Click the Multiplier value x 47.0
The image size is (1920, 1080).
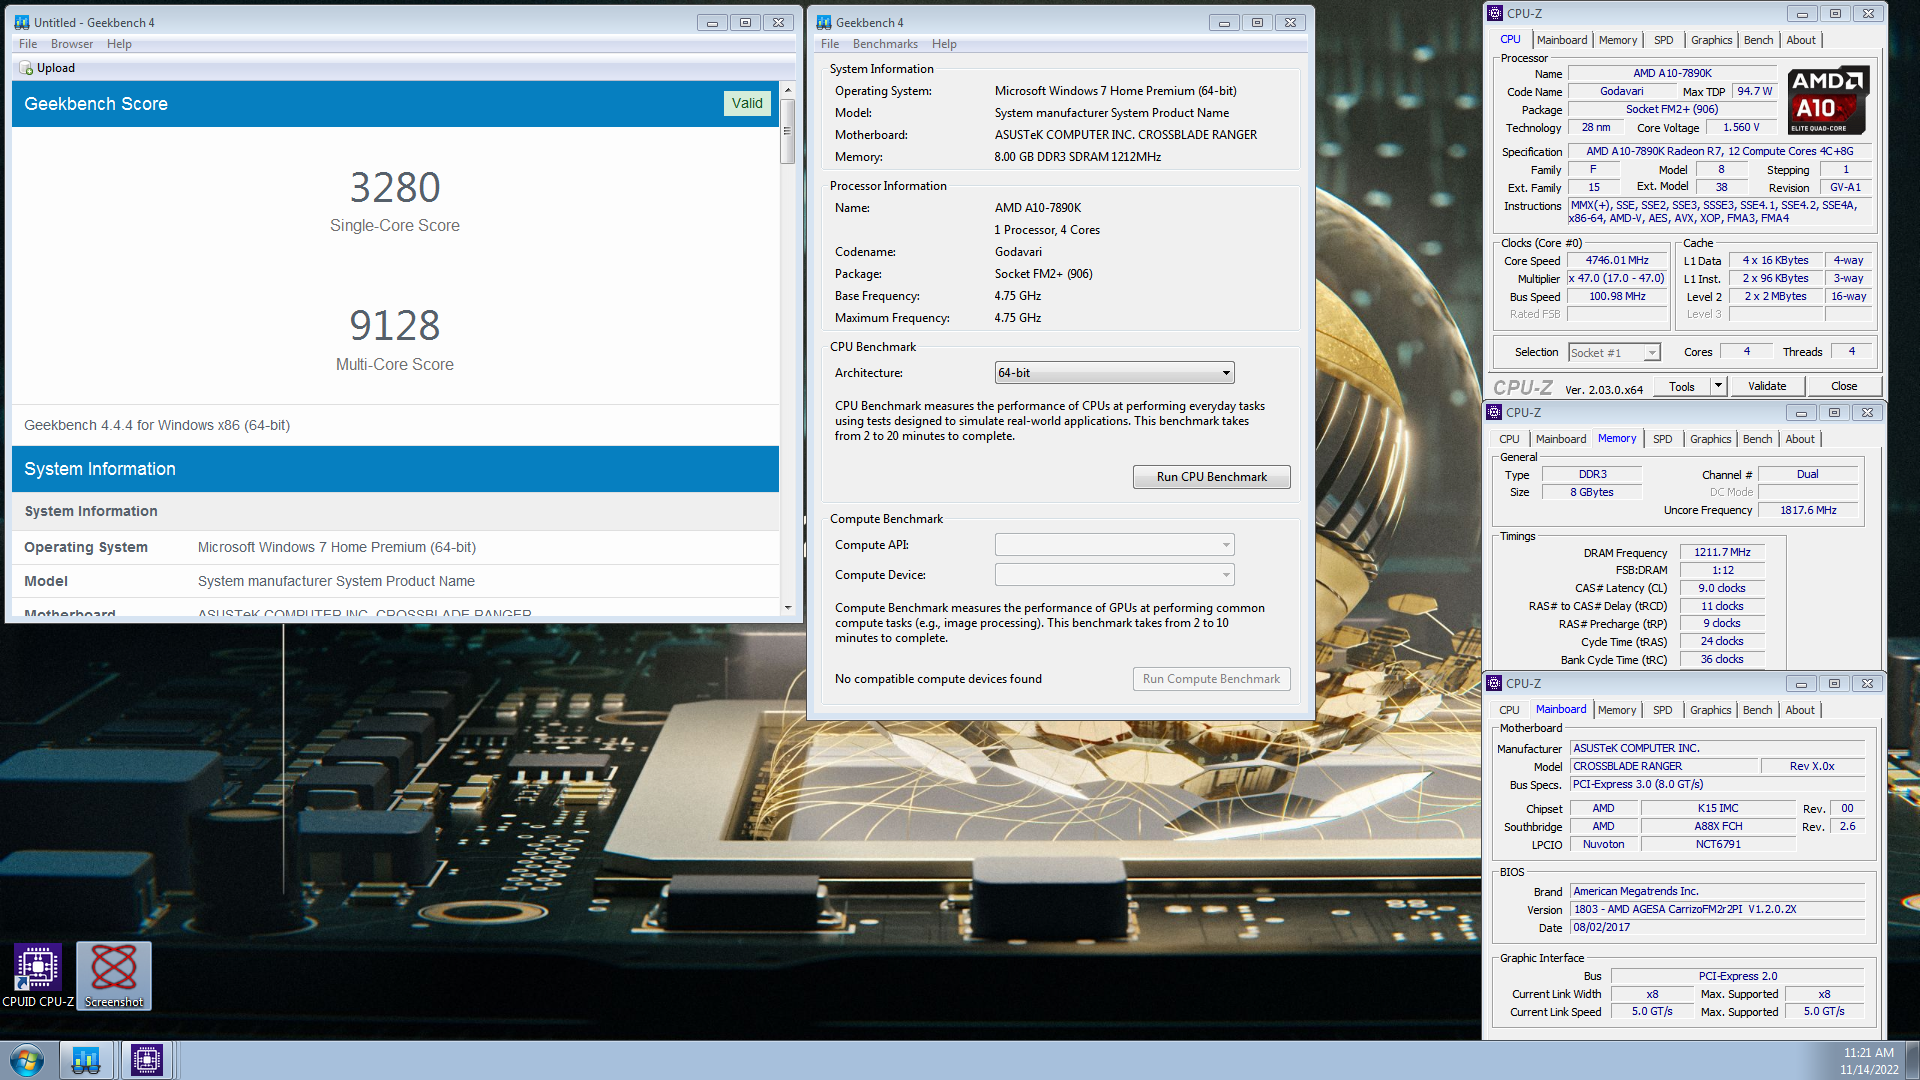pos(1617,278)
